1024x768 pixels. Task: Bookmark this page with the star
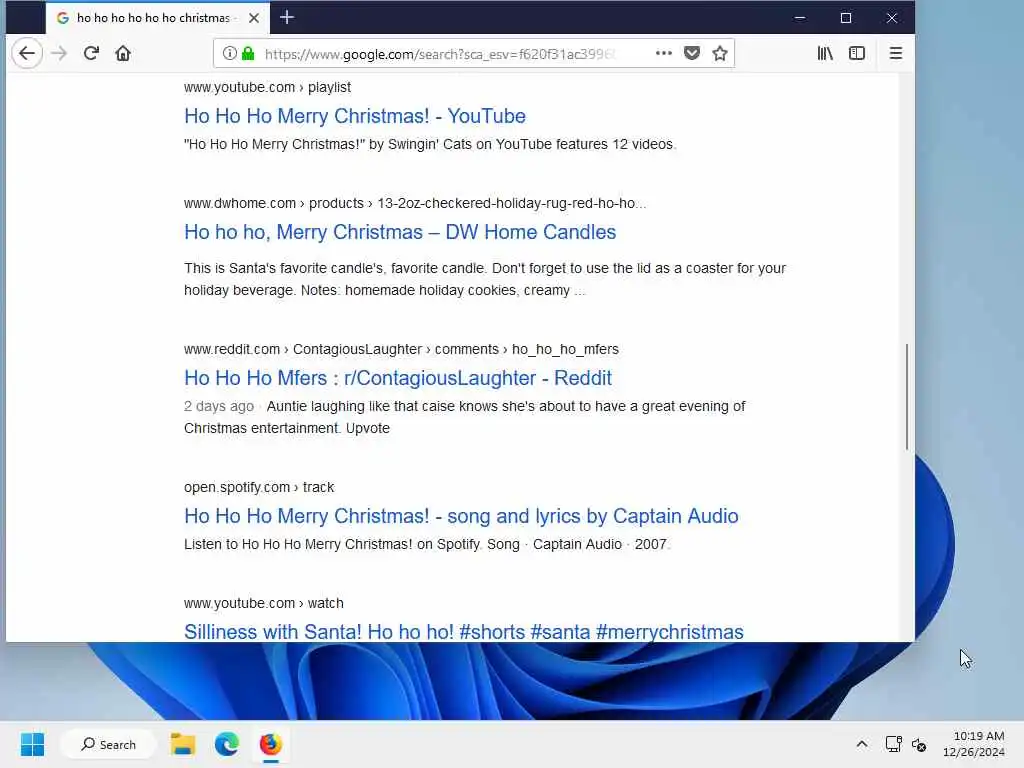pyautogui.click(x=720, y=54)
